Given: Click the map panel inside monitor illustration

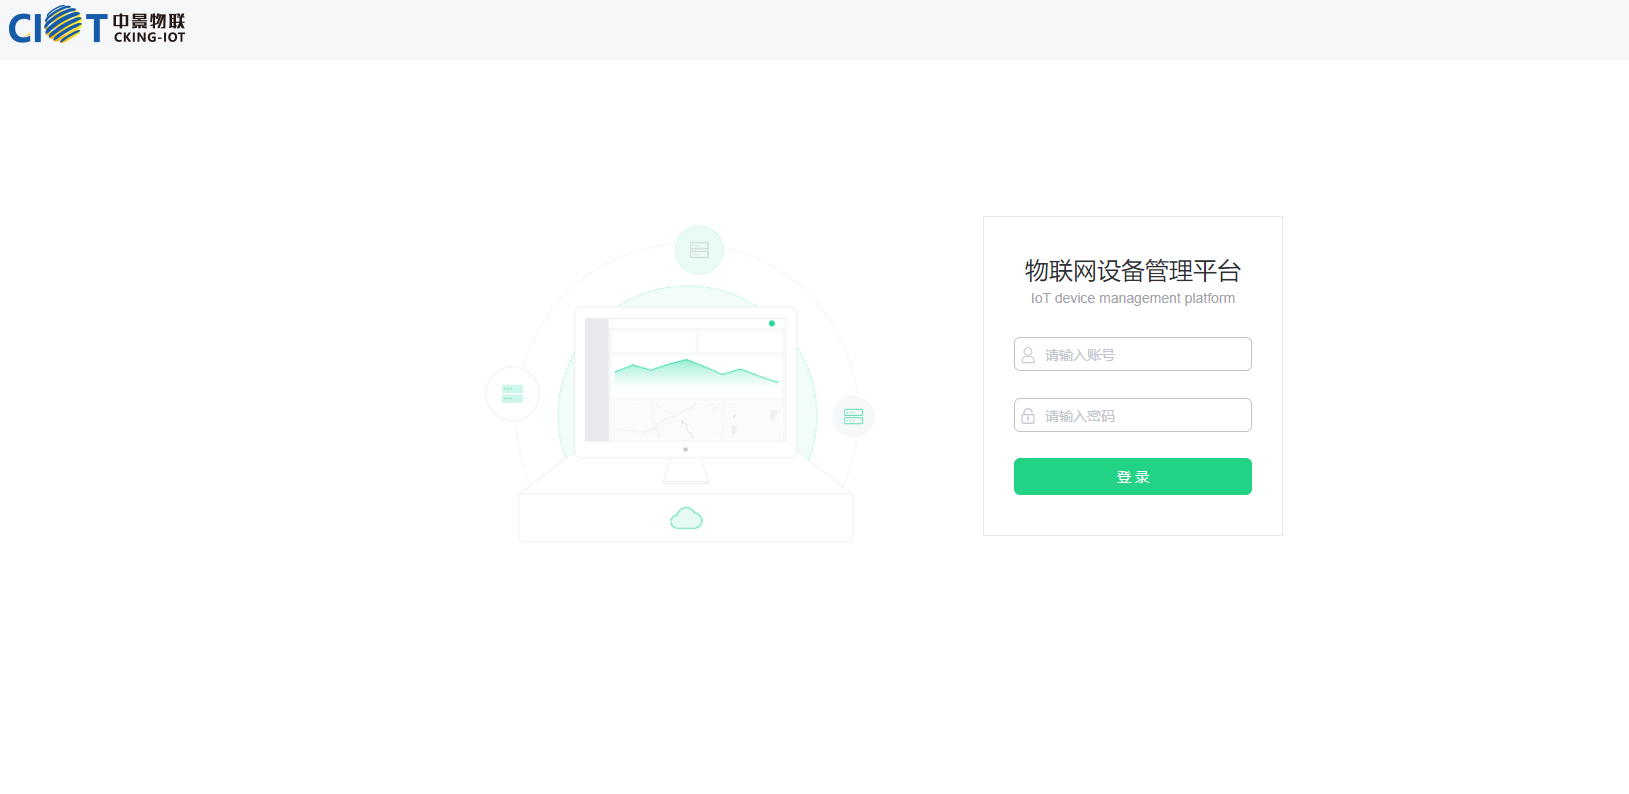Looking at the screenshot, I should (x=696, y=420).
